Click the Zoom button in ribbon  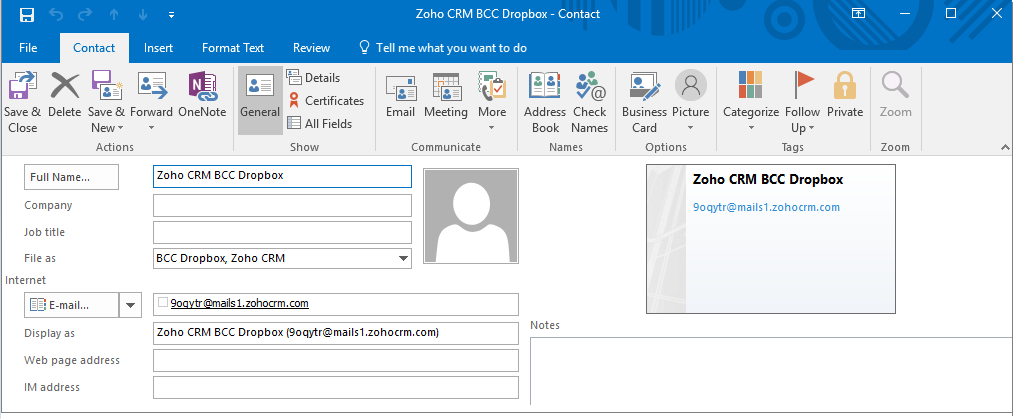[895, 96]
